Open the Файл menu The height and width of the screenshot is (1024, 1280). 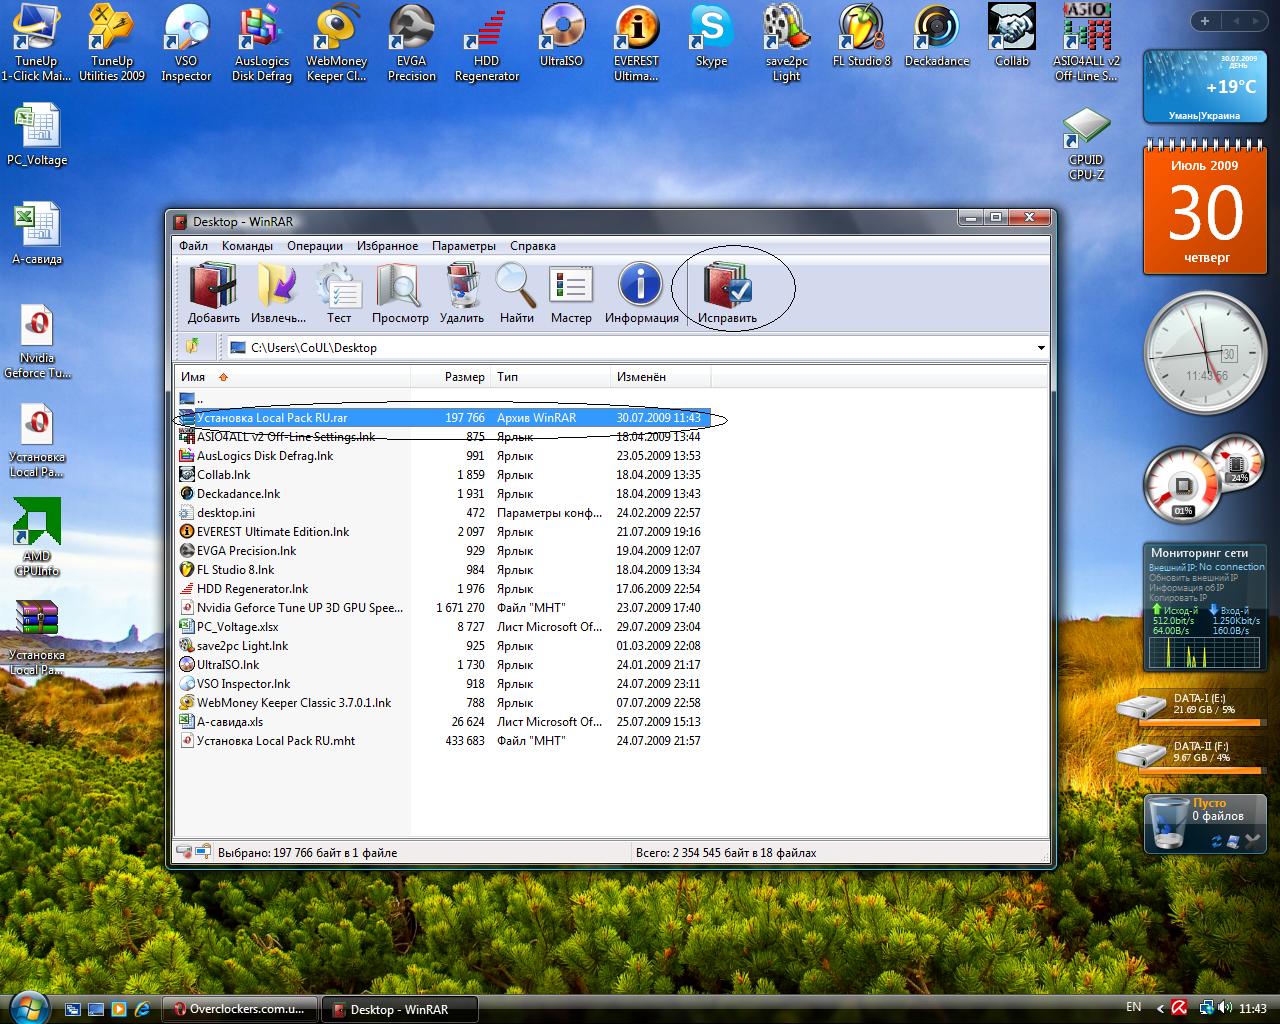pos(194,246)
